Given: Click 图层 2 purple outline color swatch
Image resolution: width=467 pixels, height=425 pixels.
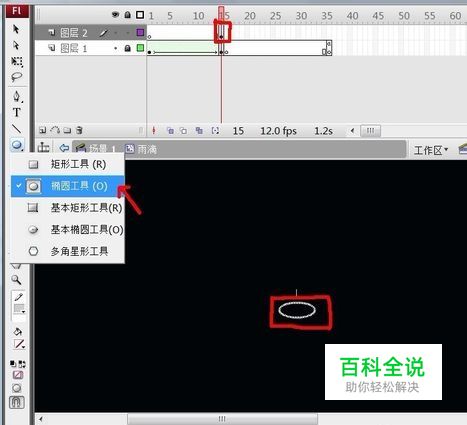Looking at the screenshot, I should click(x=140, y=32).
